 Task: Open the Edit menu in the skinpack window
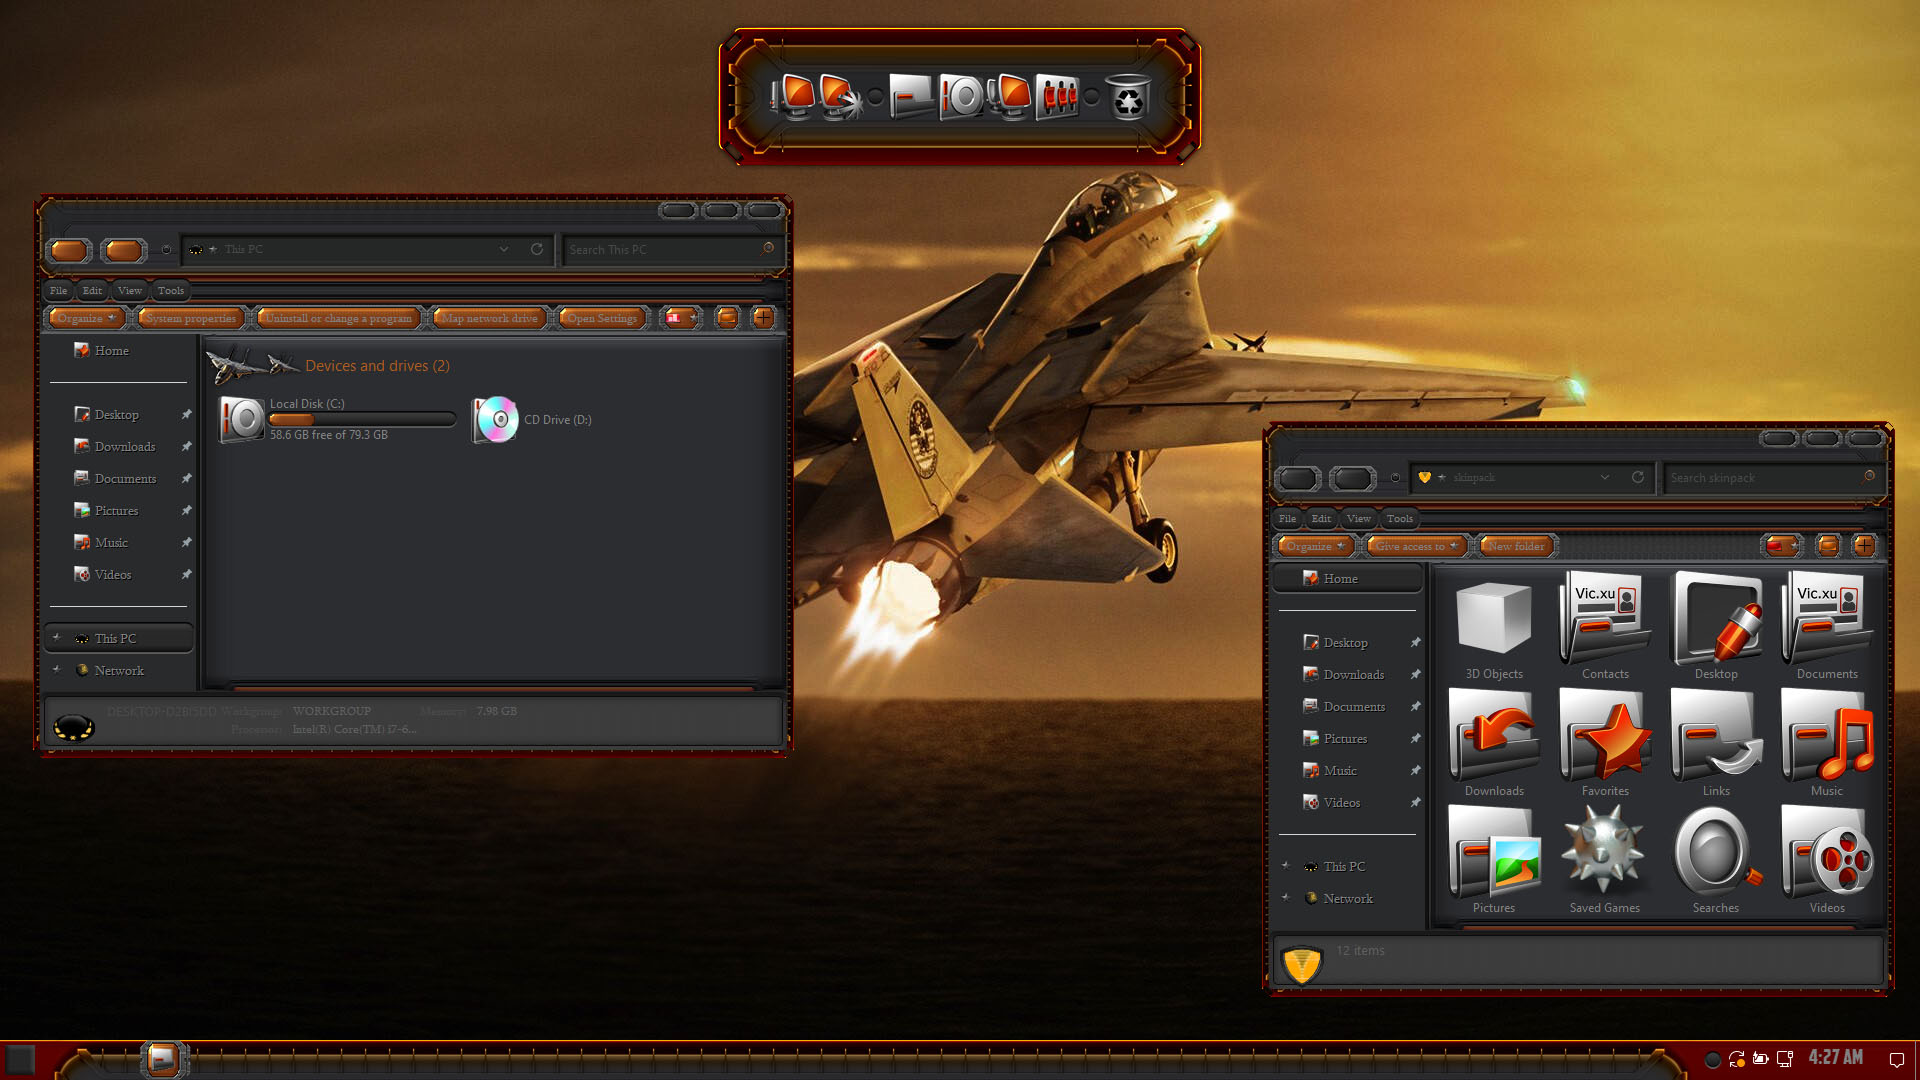[x=1321, y=518]
